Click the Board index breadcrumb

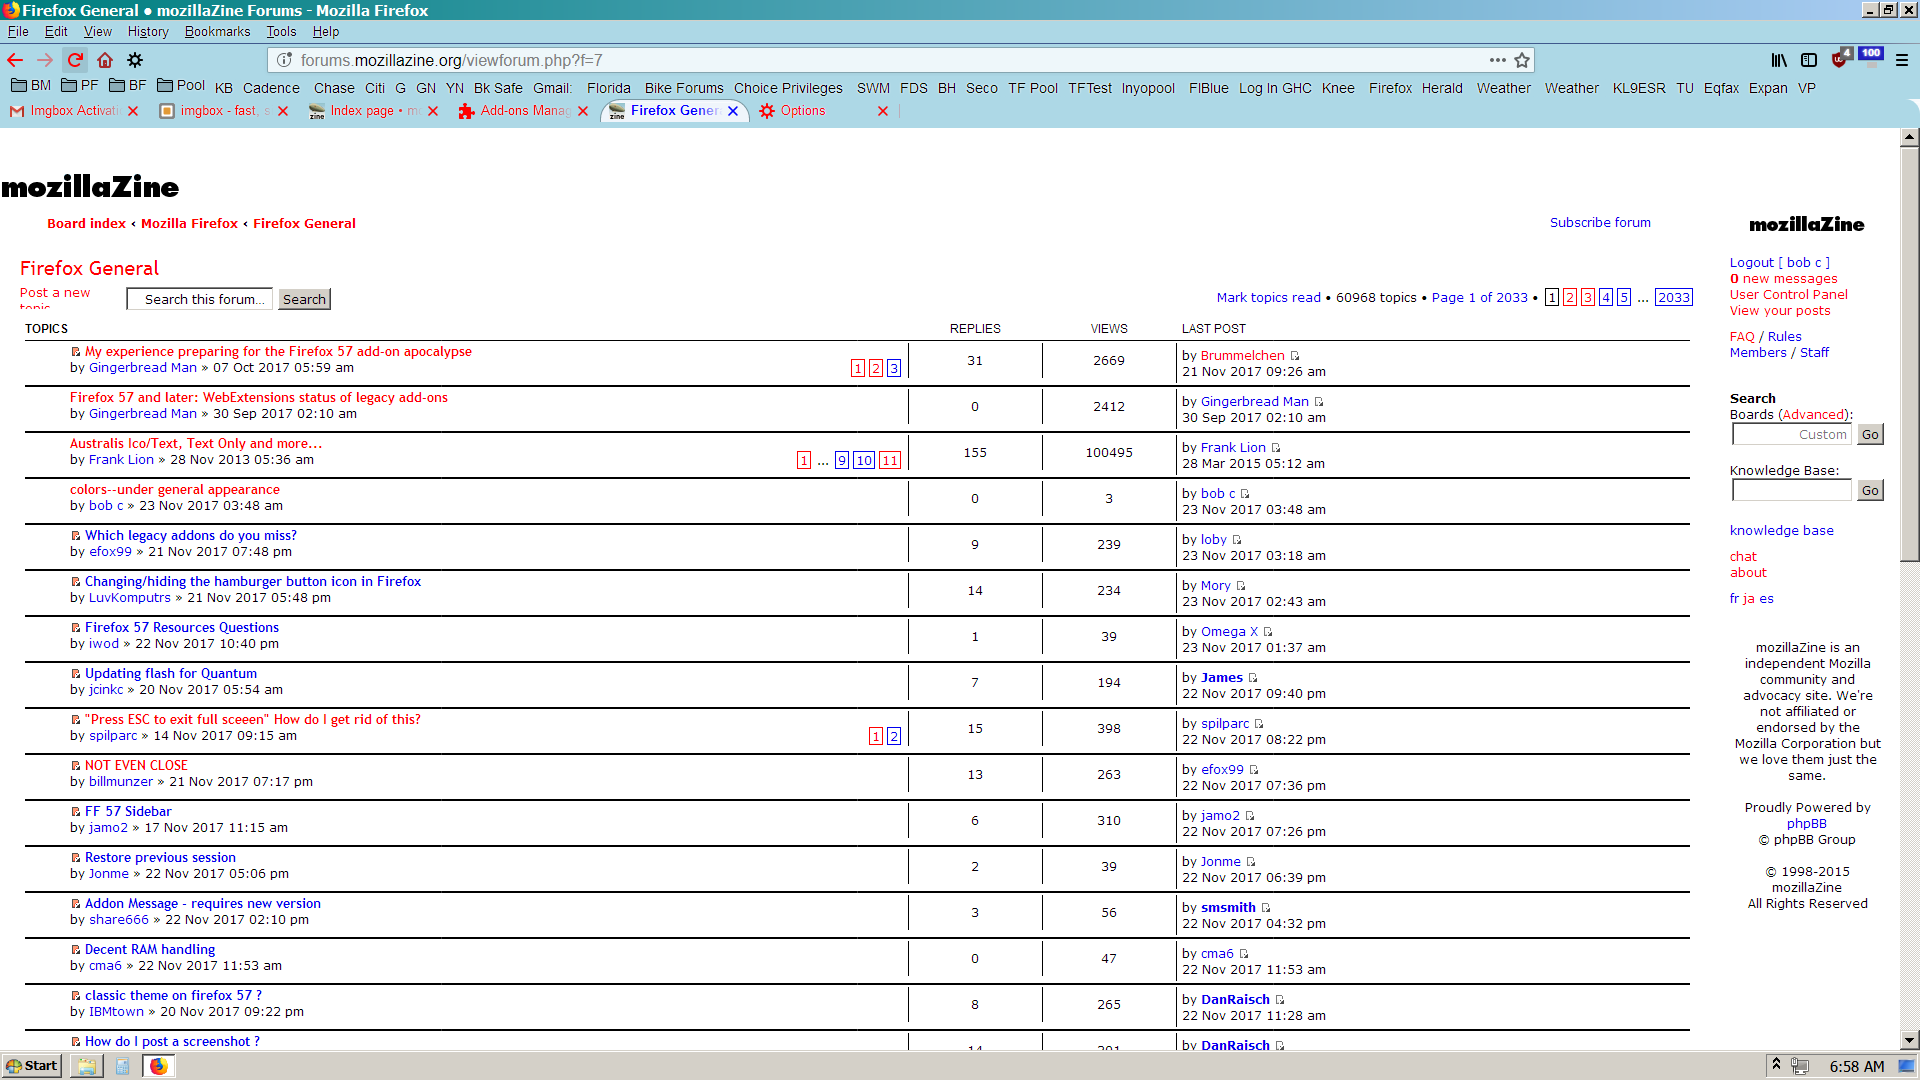86,224
